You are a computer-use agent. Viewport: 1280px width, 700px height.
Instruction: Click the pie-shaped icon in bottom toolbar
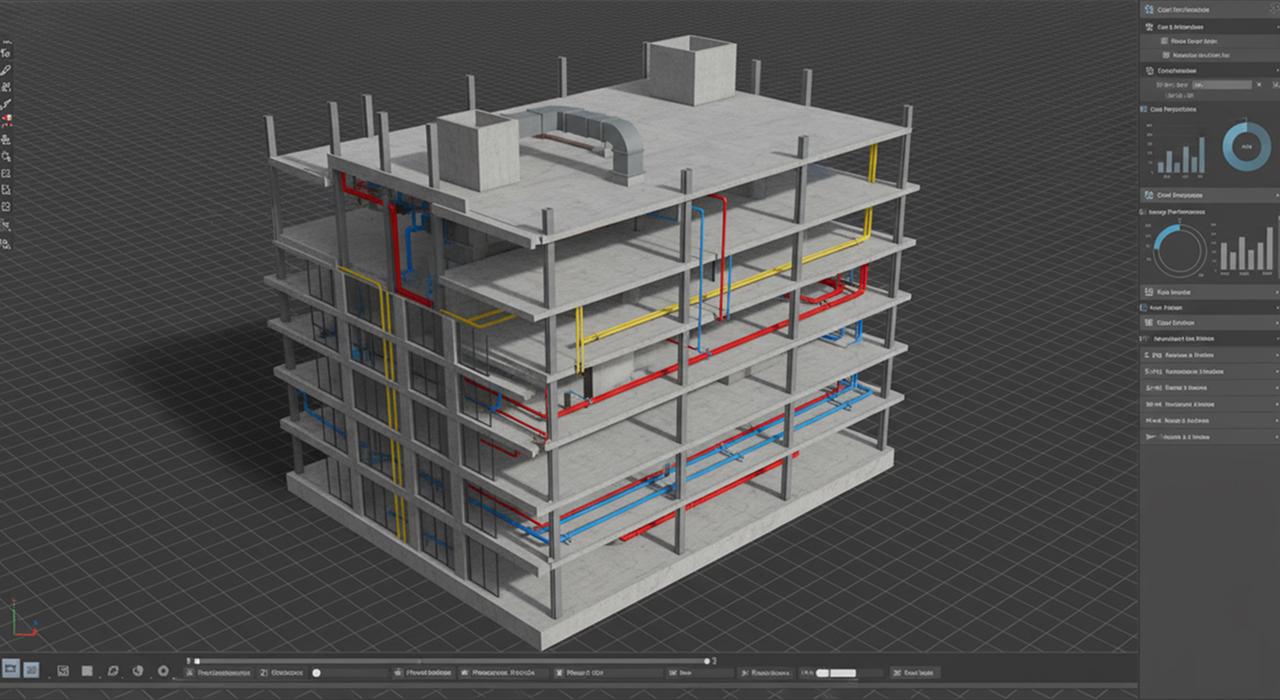[138, 671]
